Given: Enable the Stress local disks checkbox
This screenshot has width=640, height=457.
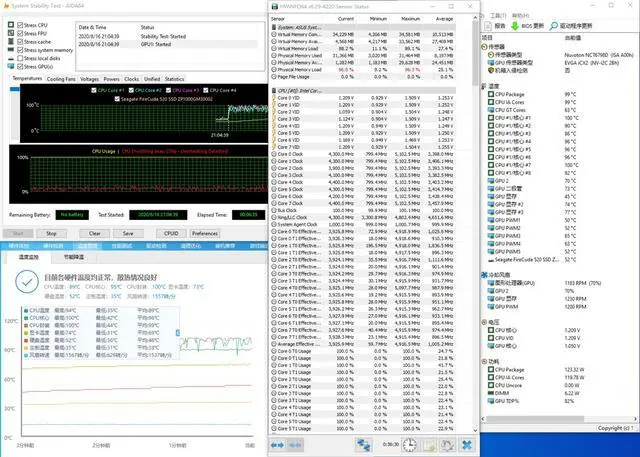Looking at the screenshot, I should pos(20,58).
